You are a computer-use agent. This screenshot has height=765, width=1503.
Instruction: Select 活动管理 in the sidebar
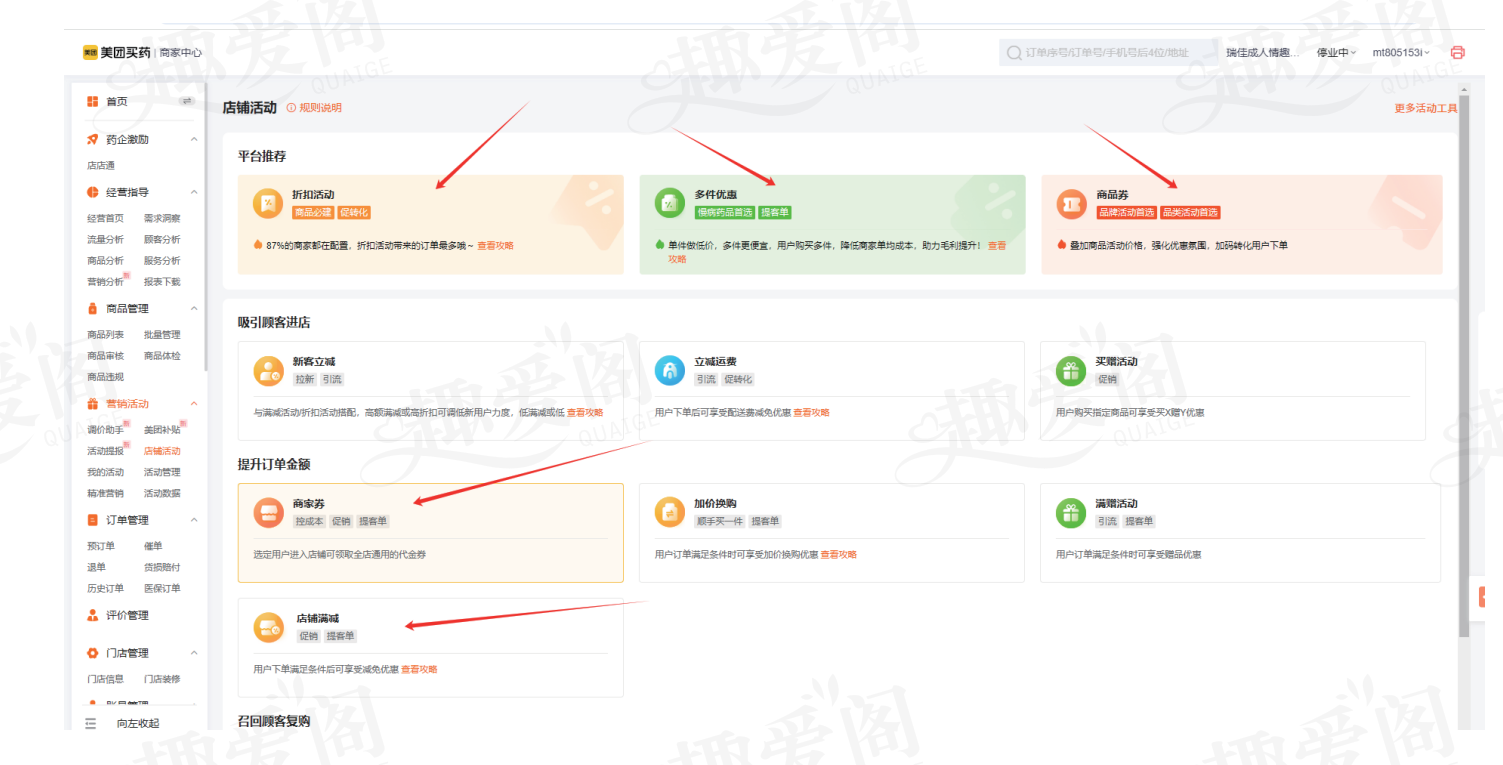click(x=162, y=472)
